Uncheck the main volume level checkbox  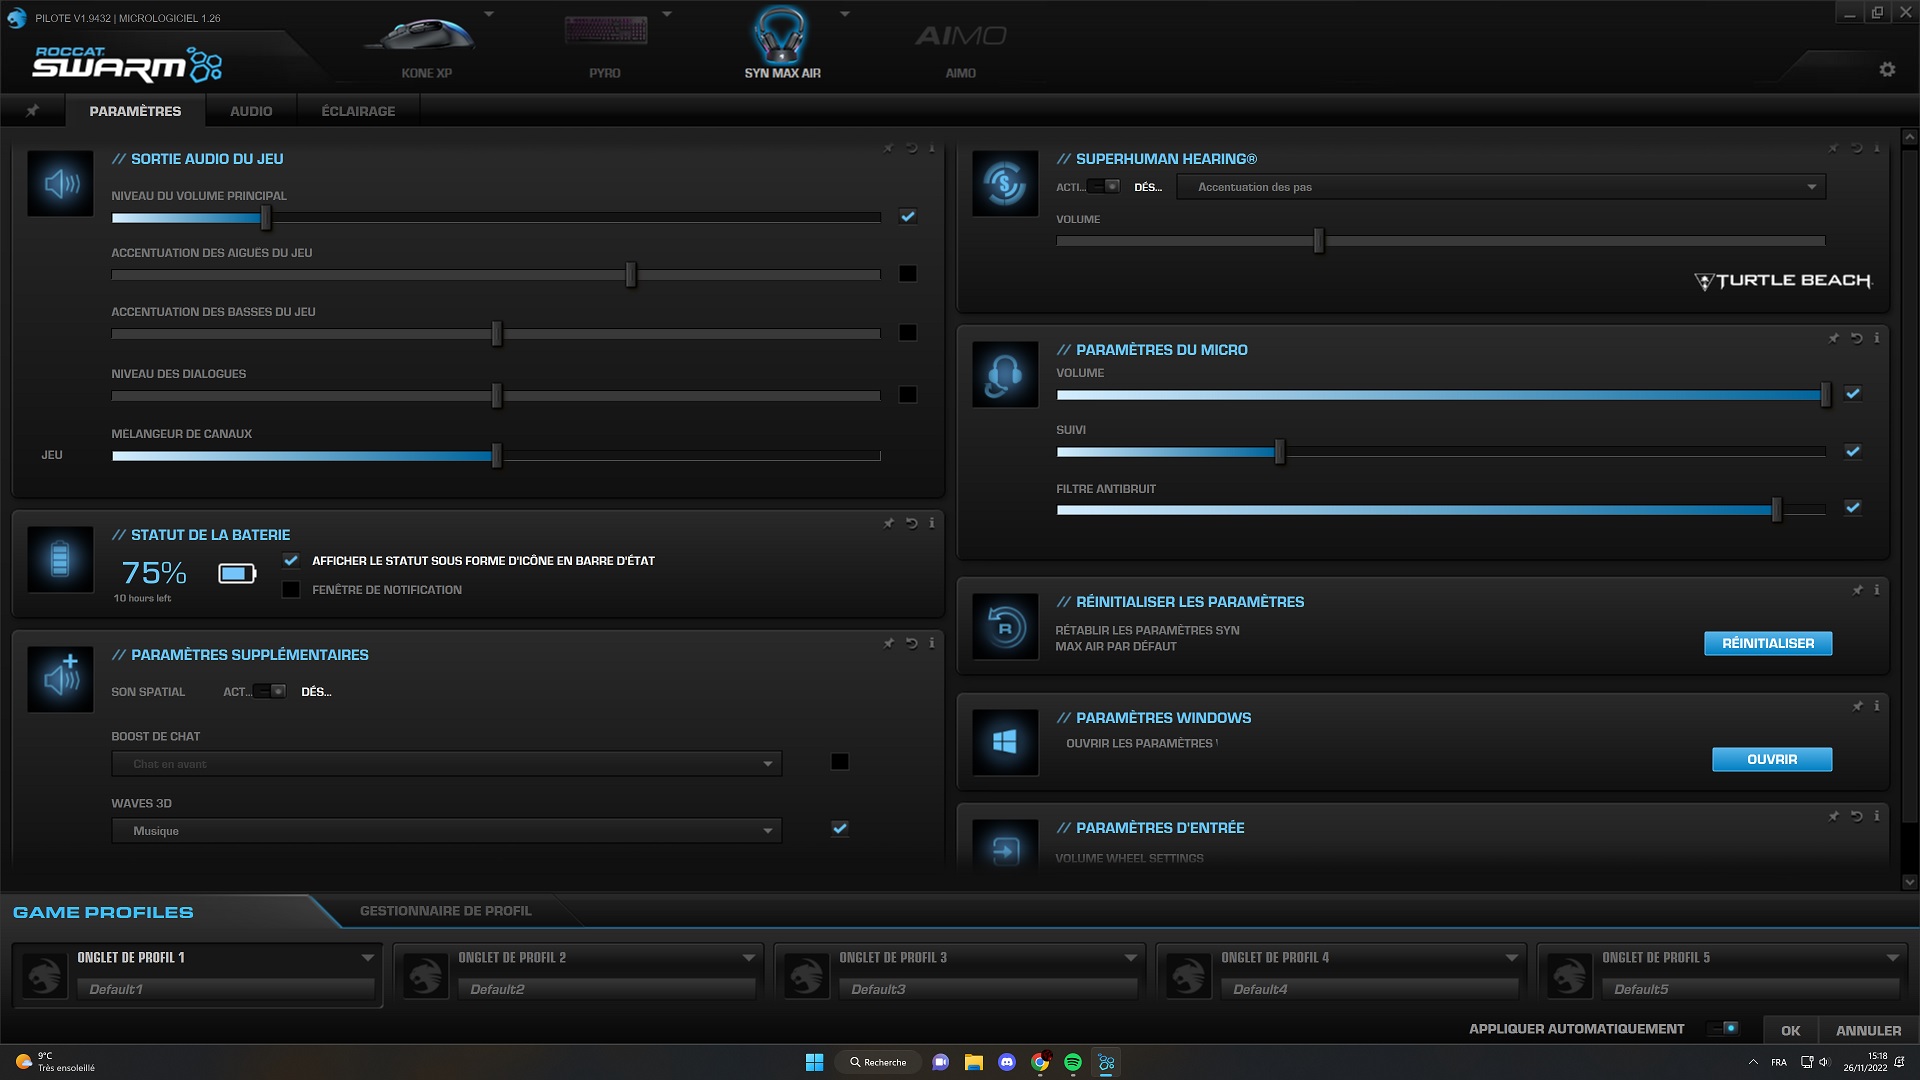[x=907, y=216]
